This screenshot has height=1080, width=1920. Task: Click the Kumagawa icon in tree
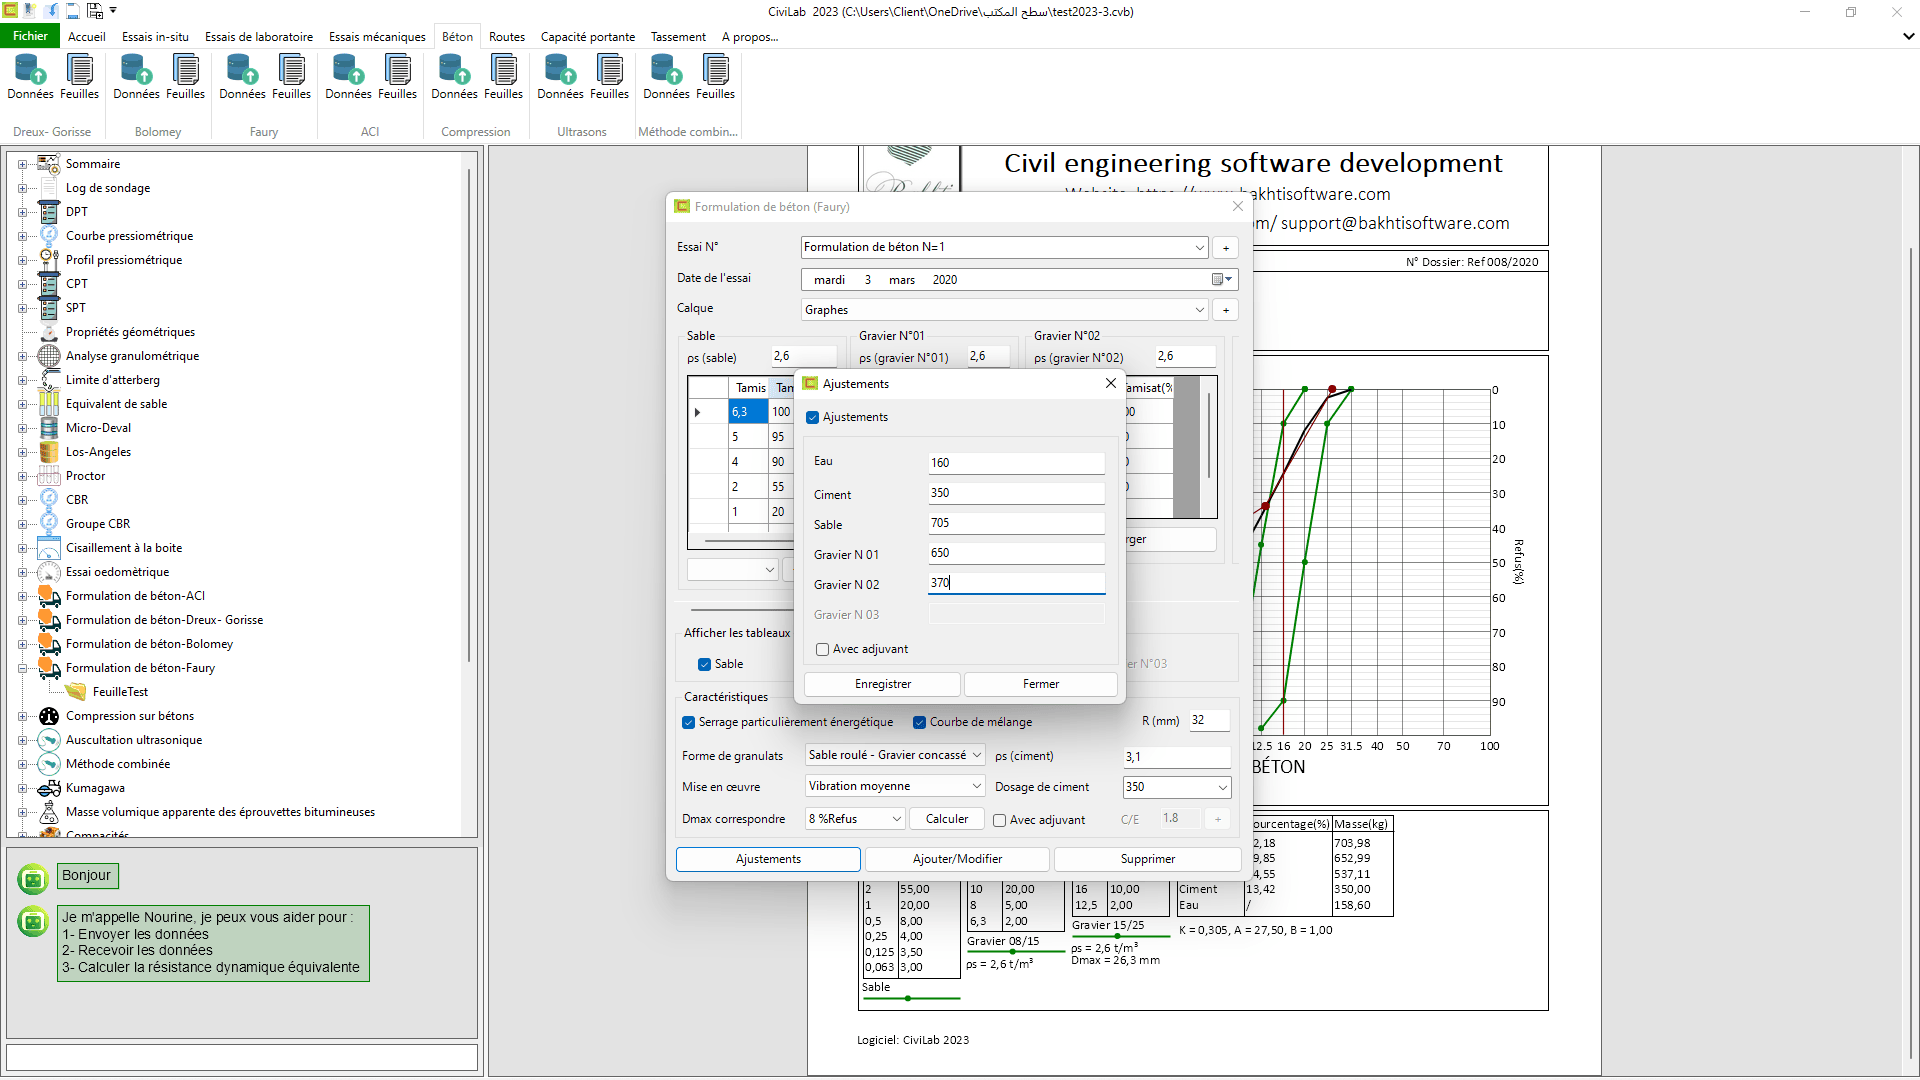(x=49, y=788)
